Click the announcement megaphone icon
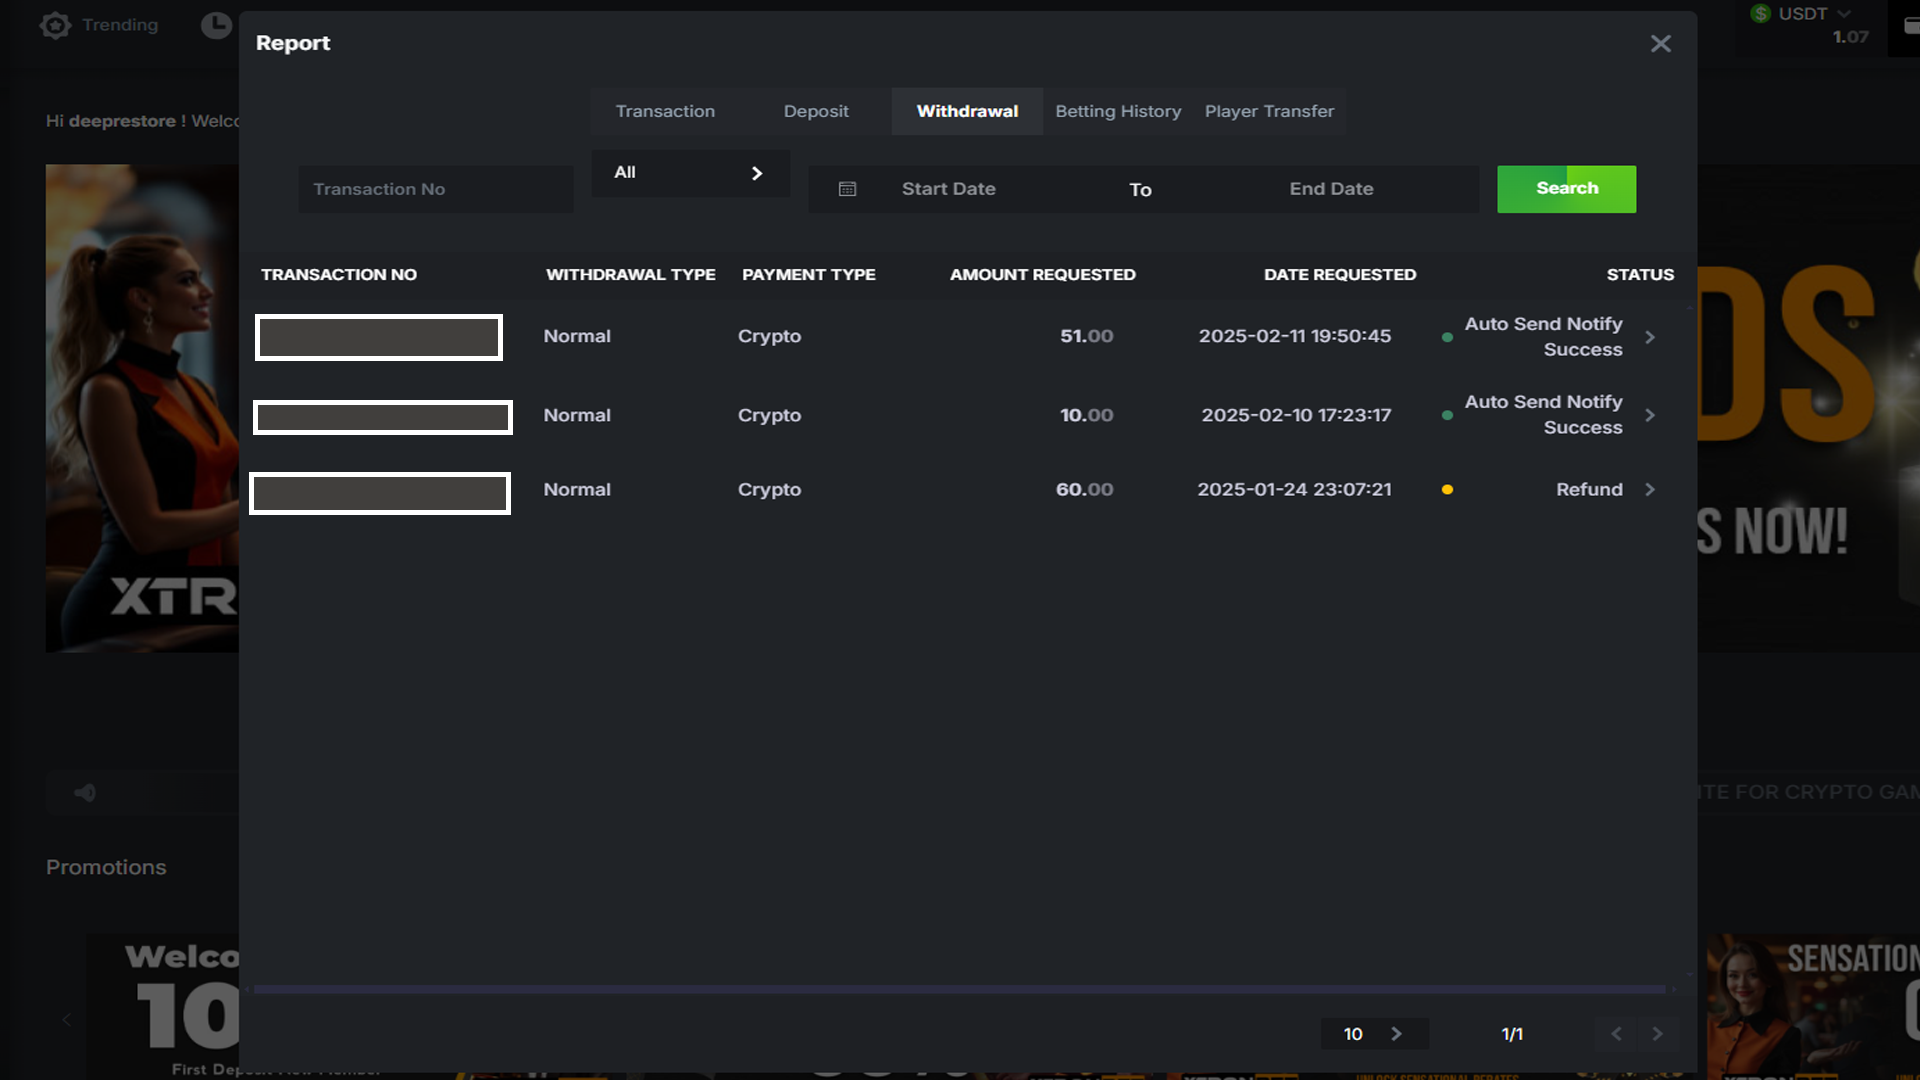The image size is (1920, 1080). (85, 793)
